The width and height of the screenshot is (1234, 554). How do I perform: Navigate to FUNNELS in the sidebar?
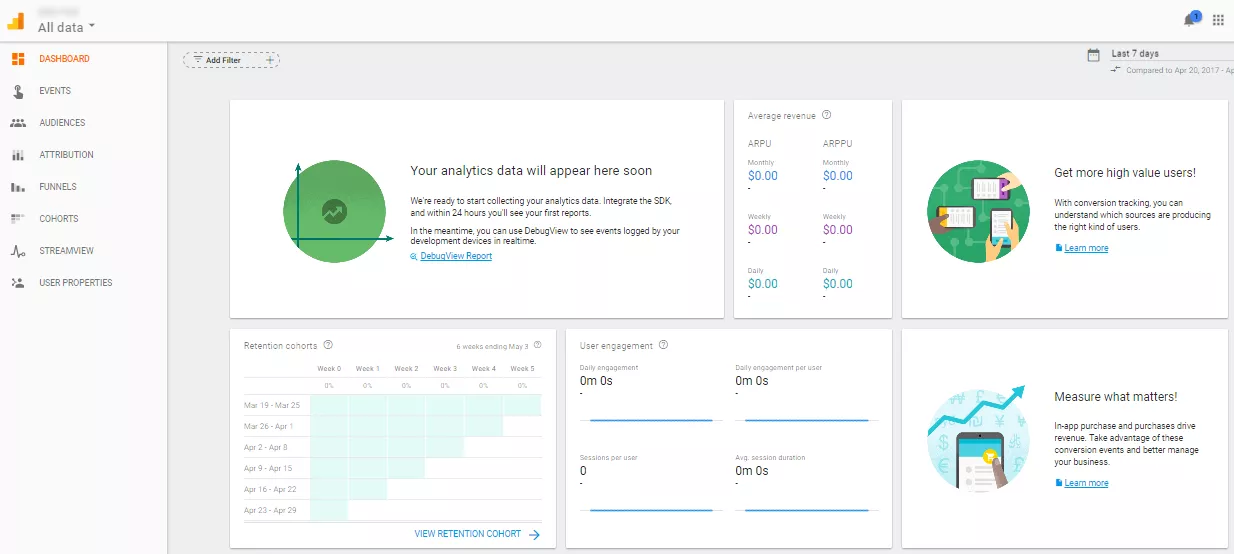pyautogui.click(x=58, y=187)
